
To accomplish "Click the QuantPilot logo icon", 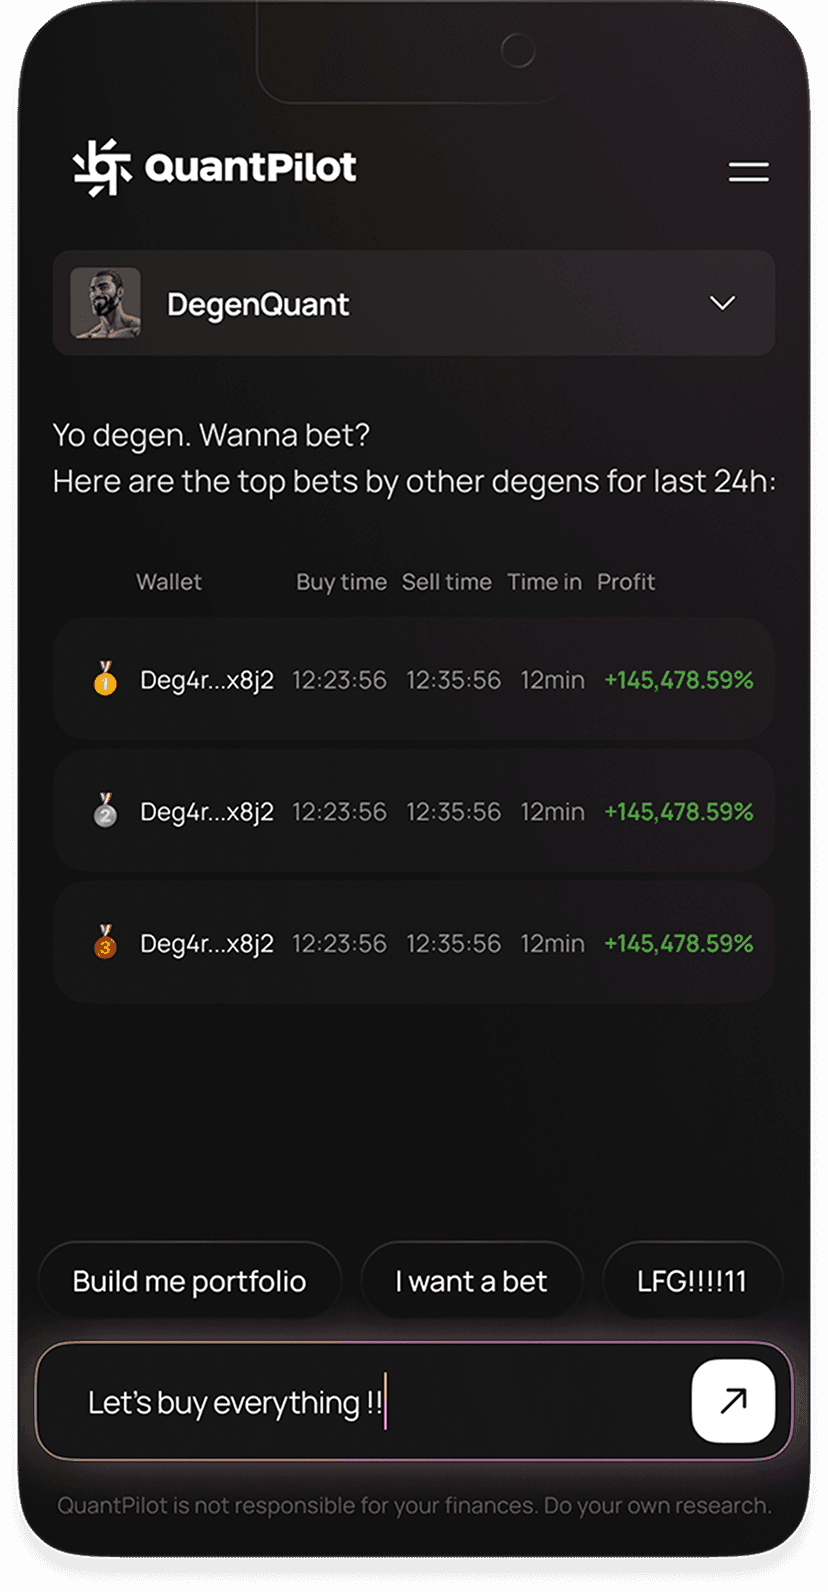I will pos(102,167).
